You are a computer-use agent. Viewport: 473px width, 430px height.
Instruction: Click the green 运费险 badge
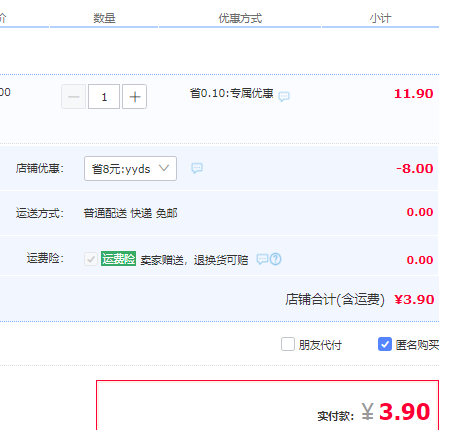(x=118, y=259)
